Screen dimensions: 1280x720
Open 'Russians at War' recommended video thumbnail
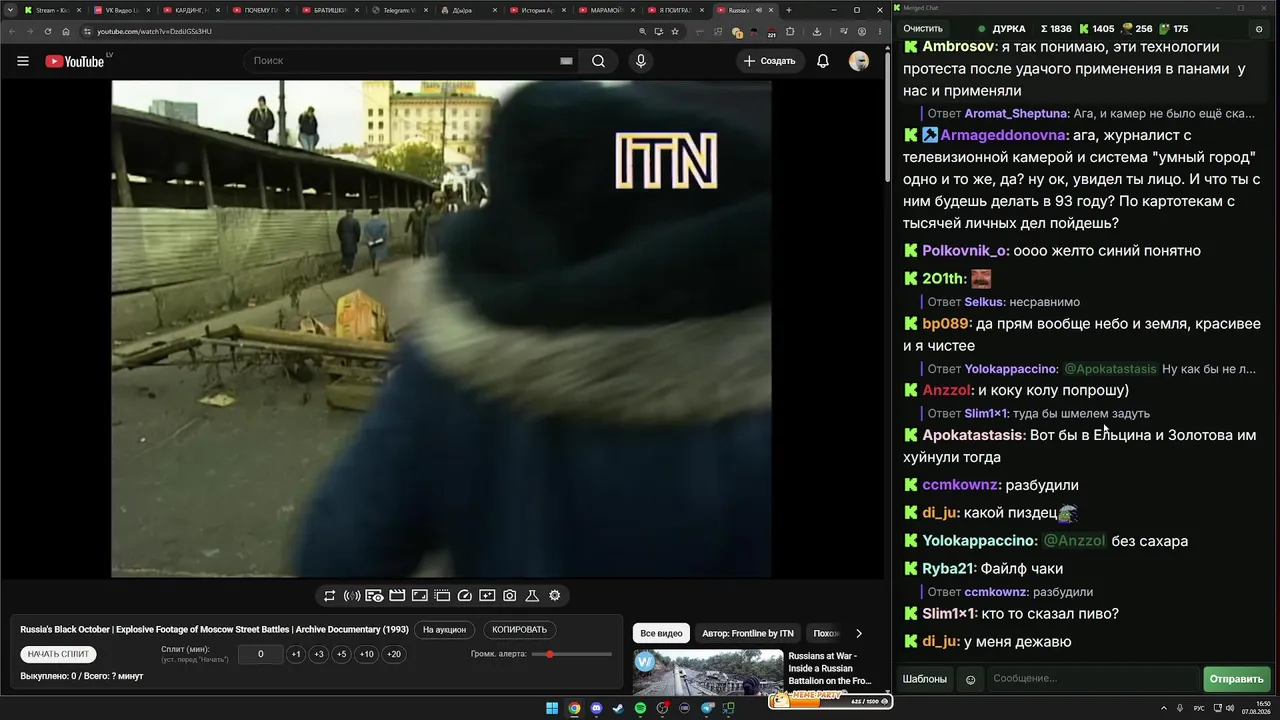708,673
